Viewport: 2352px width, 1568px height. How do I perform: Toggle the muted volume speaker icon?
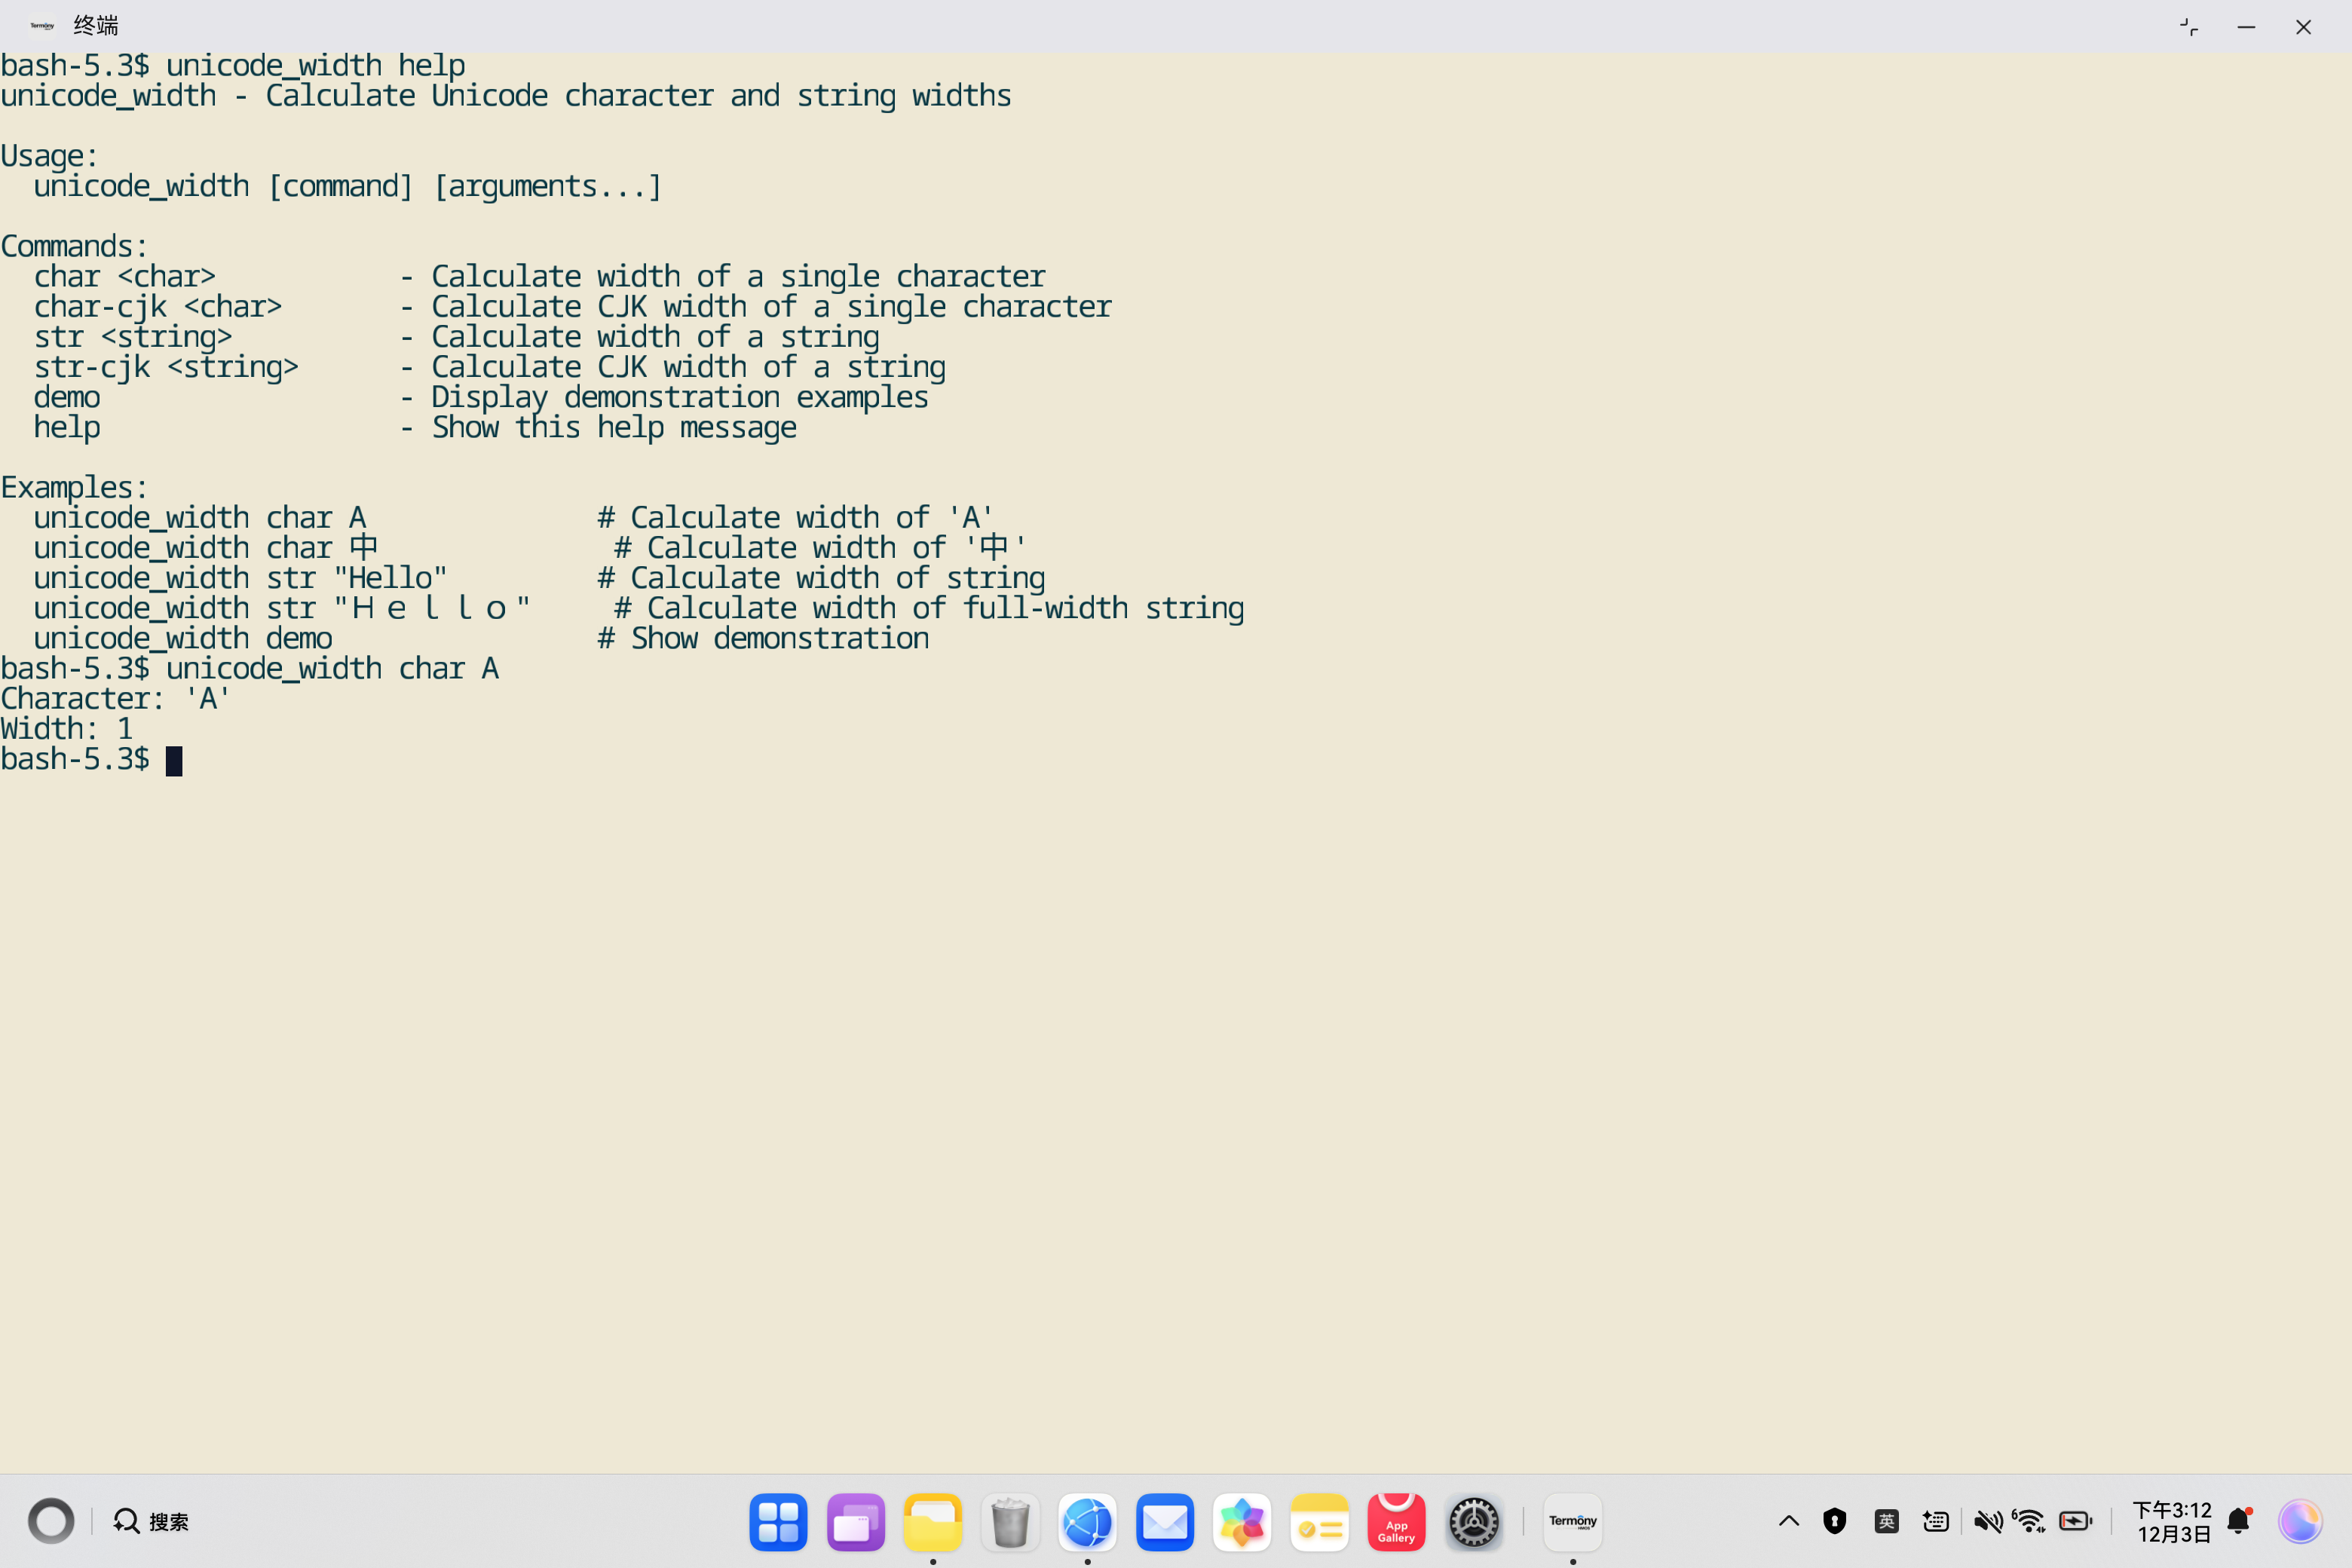click(x=1987, y=1522)
